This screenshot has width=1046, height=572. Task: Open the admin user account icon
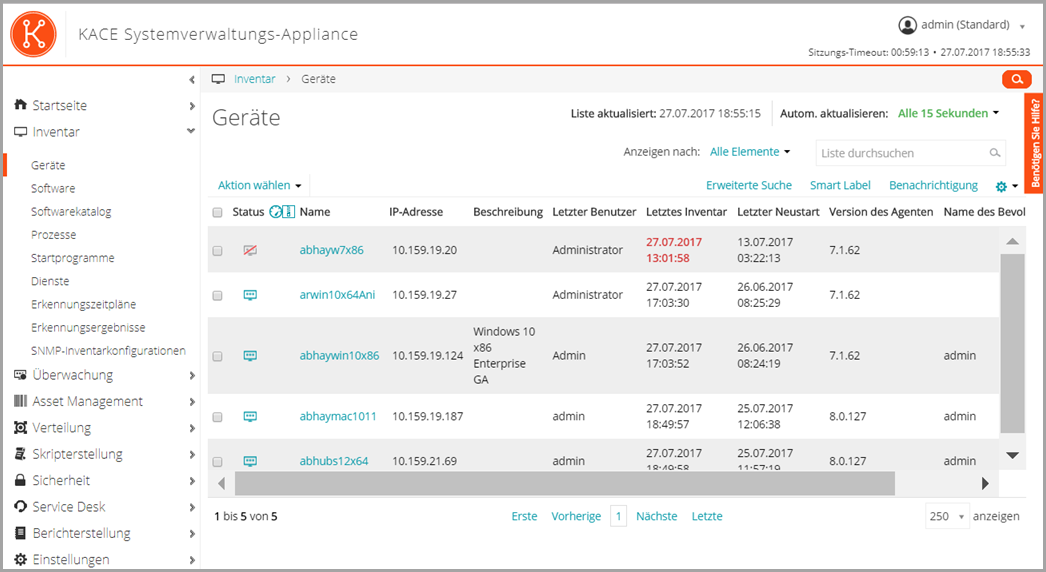pos(907,25)
